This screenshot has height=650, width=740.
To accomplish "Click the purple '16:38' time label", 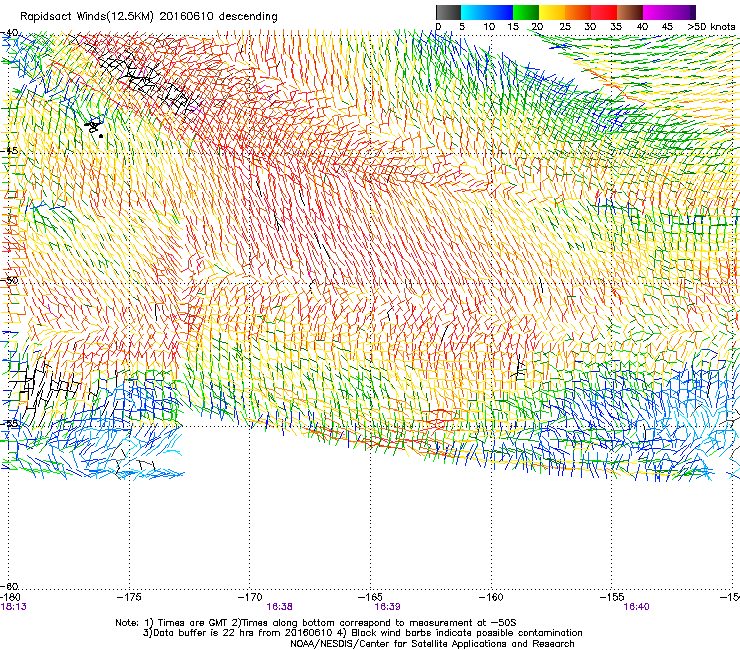I will click(x=279, y=607).
